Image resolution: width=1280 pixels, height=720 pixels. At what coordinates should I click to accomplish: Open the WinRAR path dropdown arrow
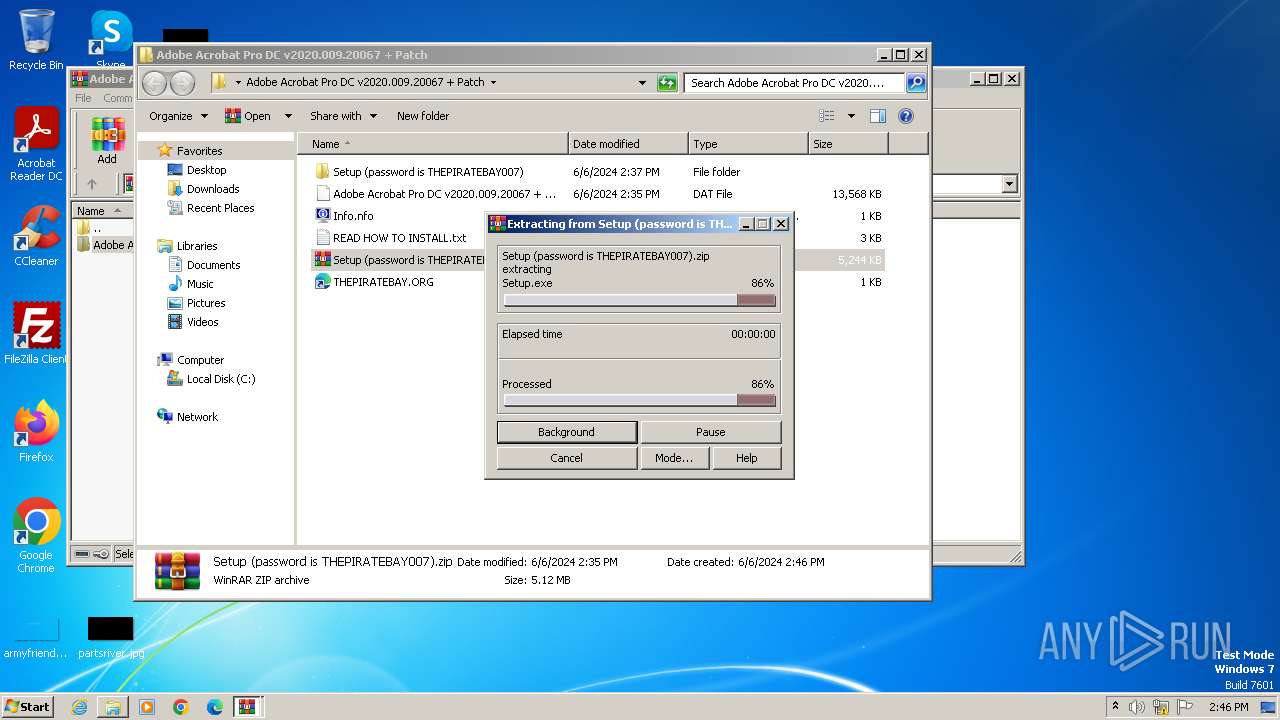click(1009, 184)
